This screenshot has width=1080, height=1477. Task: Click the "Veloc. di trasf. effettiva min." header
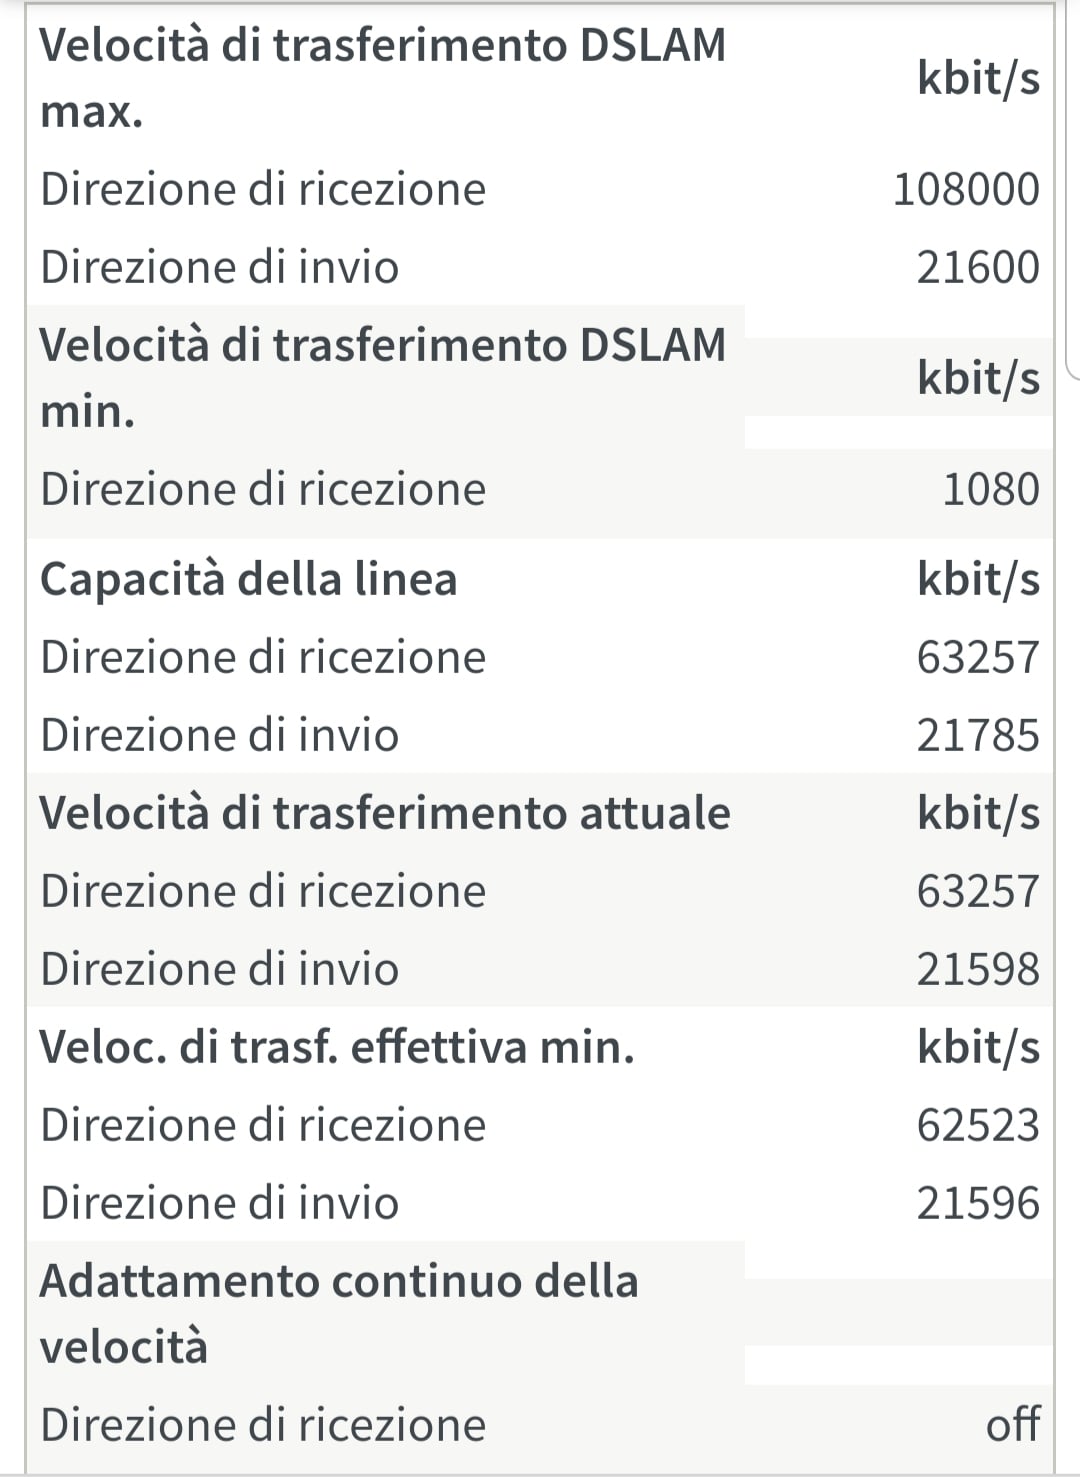[336, 1047]
